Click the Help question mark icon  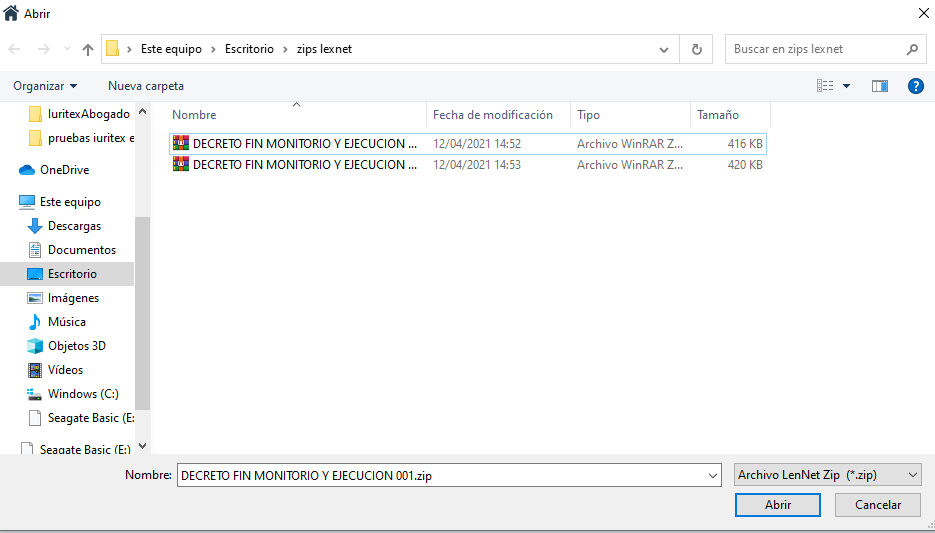914,86
